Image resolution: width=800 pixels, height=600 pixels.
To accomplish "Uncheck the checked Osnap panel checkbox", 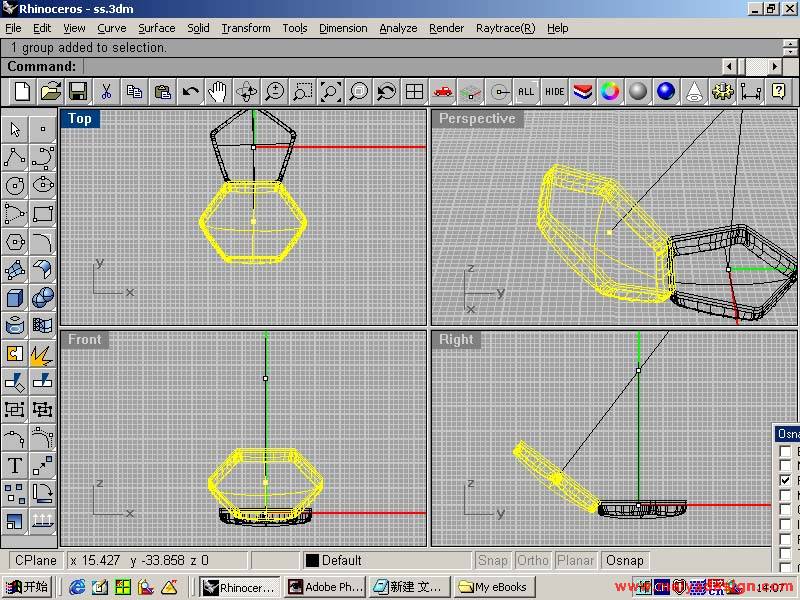I will (786, 480).
